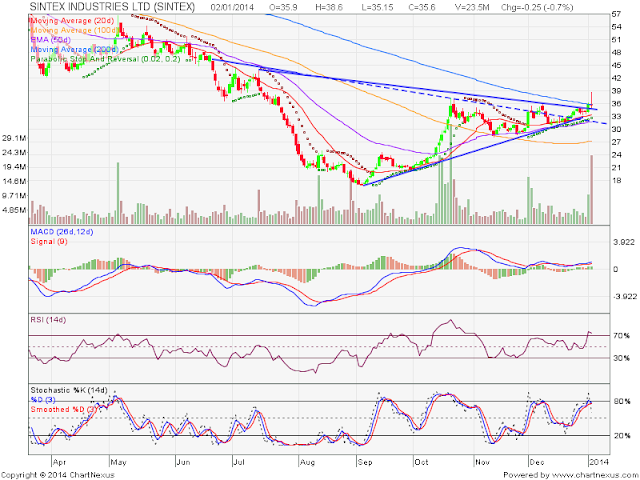Click the 48 price axis label
The image size is (640, 480).
pyautogui.click(x=616, y=52)
